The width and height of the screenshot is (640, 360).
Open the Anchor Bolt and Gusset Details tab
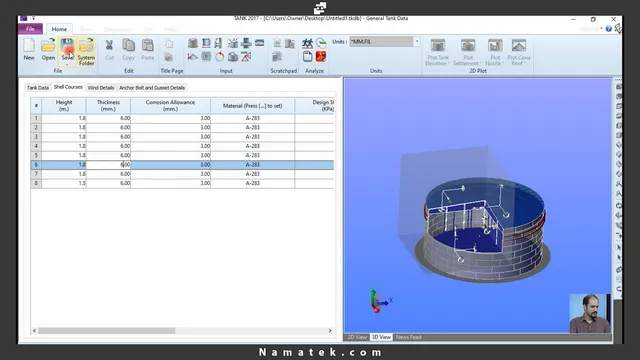tap(152, 88)
